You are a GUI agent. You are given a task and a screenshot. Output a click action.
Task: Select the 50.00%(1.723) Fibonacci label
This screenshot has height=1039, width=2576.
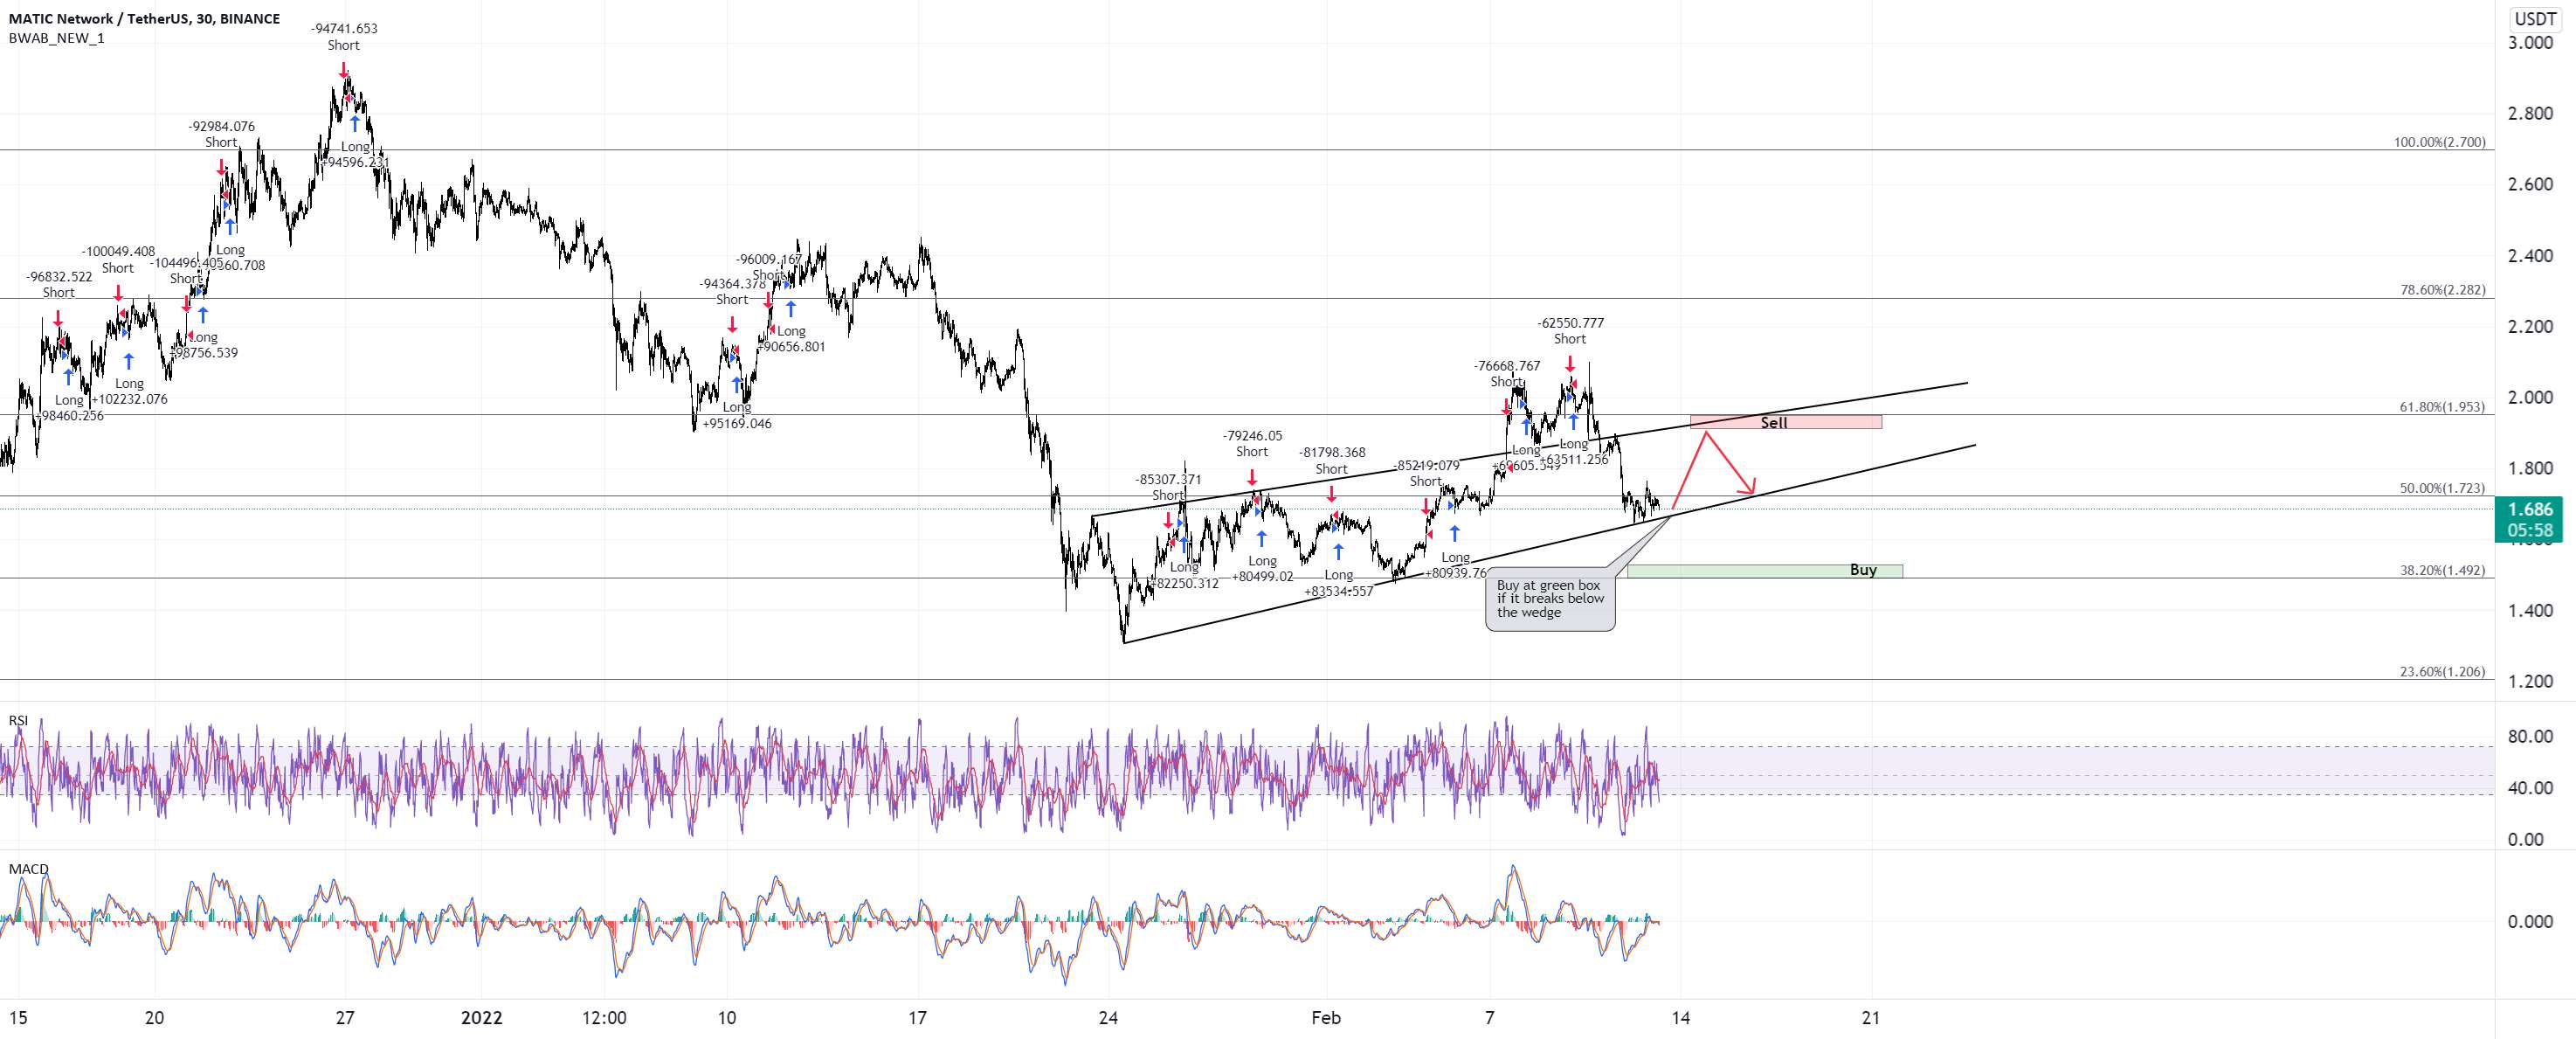[2442, 488]
